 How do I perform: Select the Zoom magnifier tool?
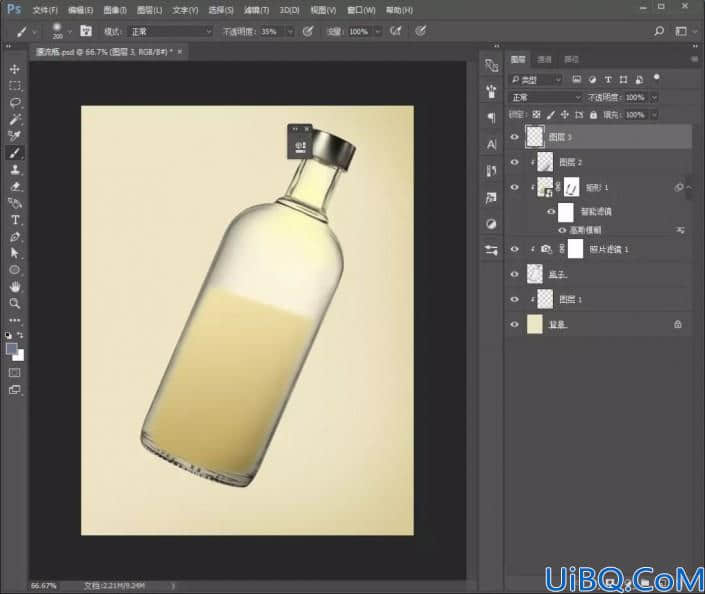(14, 303)
